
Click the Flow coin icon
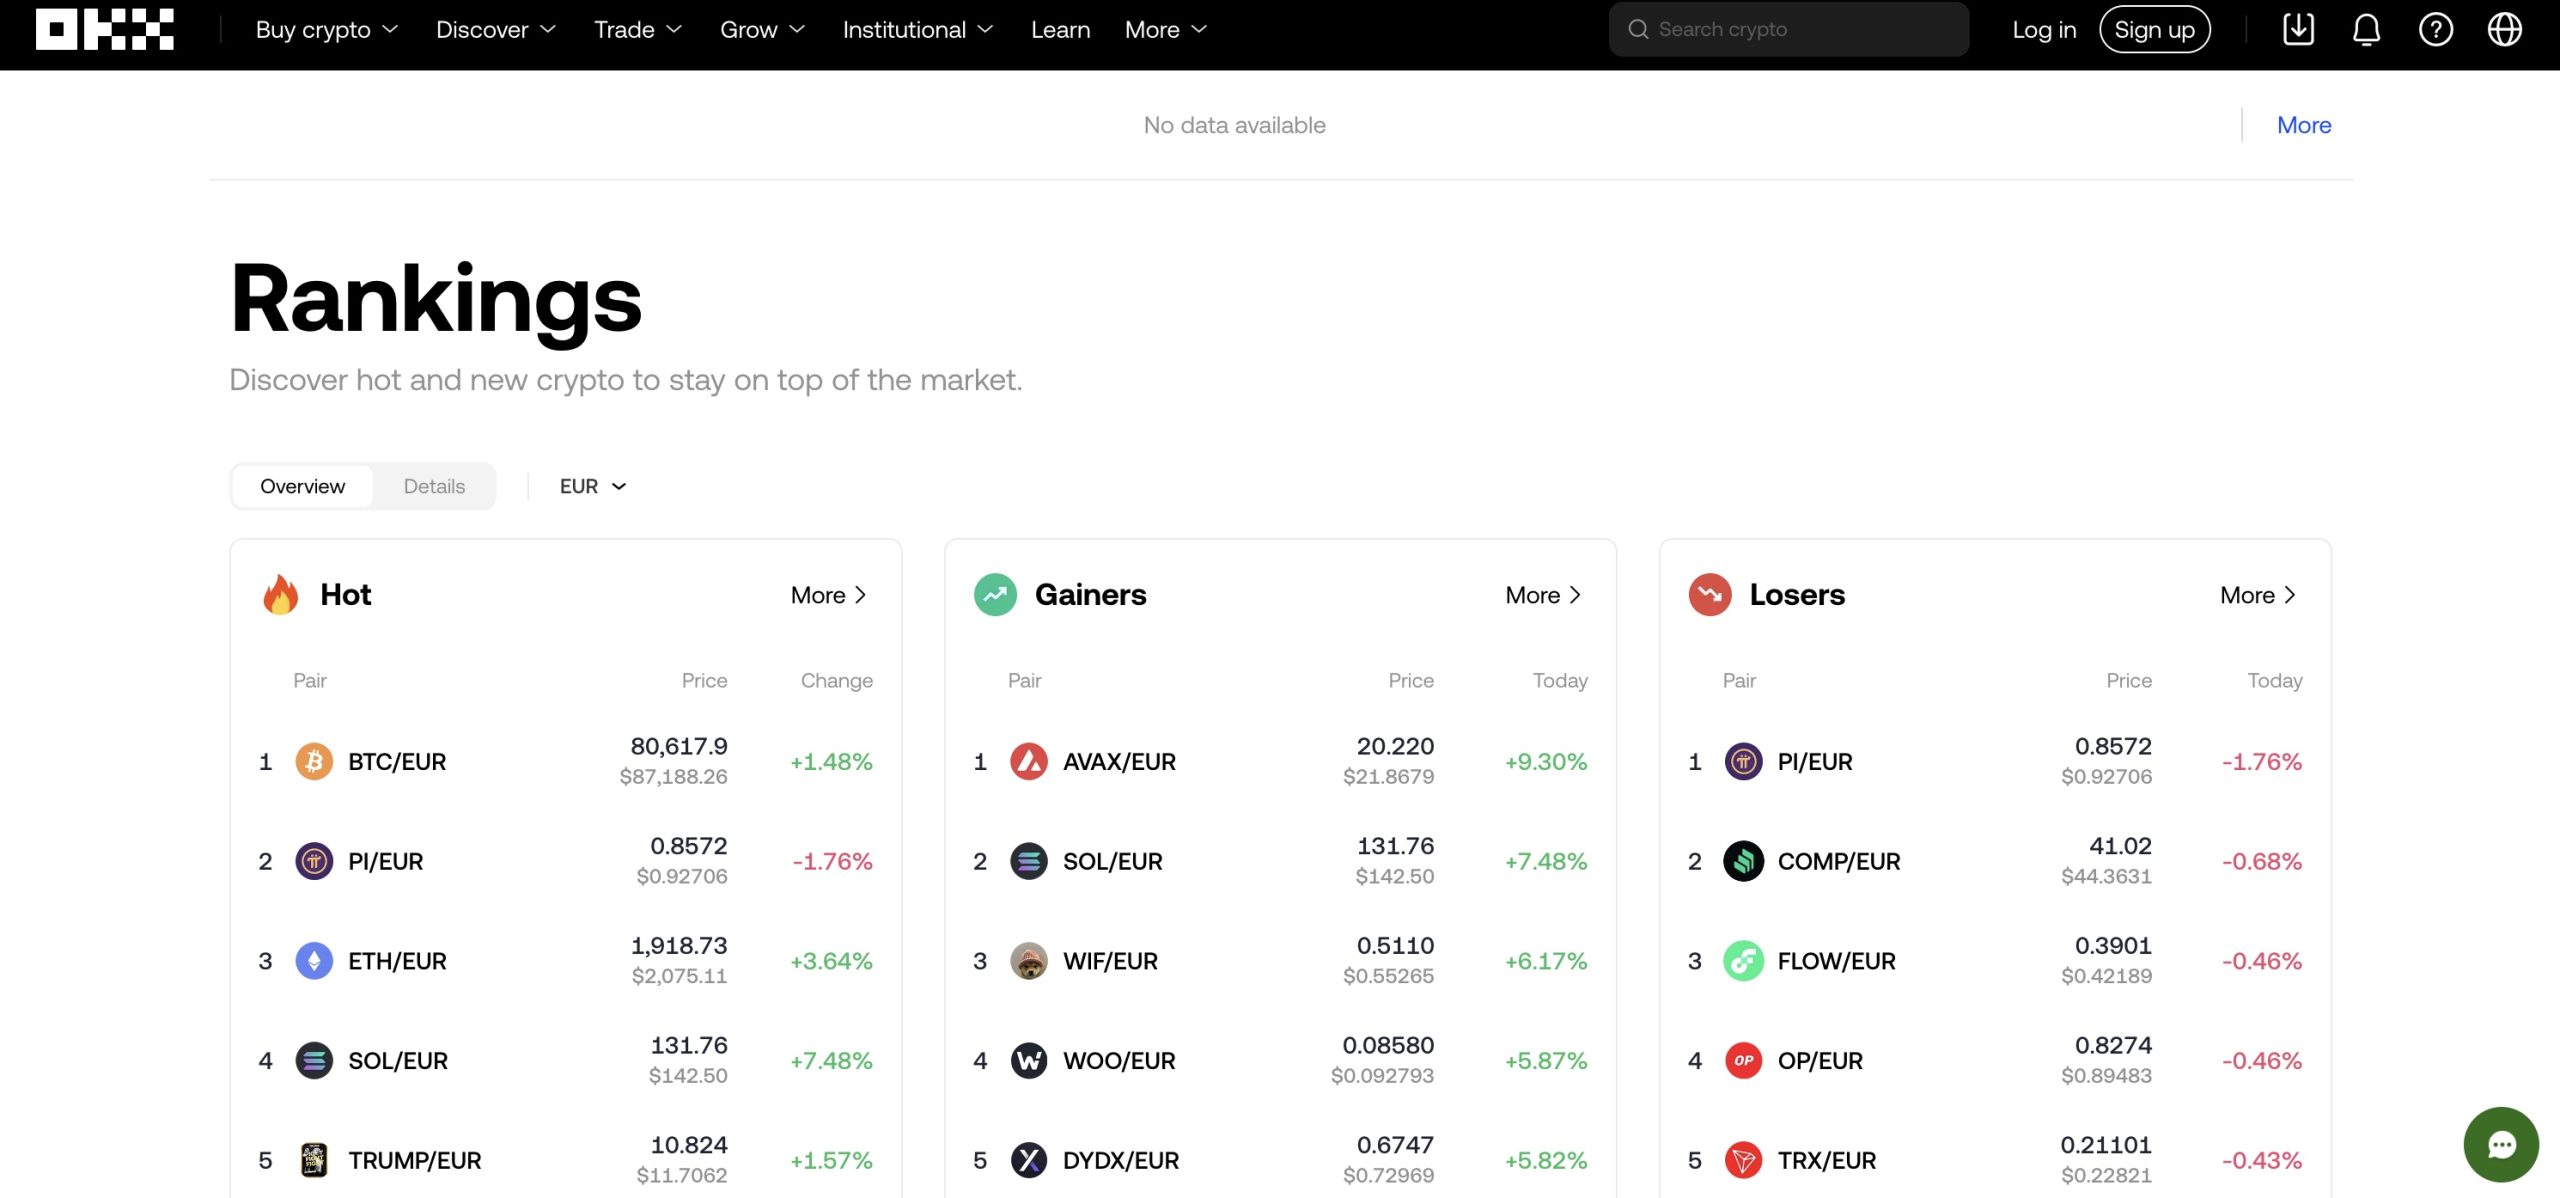coord(1744,961)
